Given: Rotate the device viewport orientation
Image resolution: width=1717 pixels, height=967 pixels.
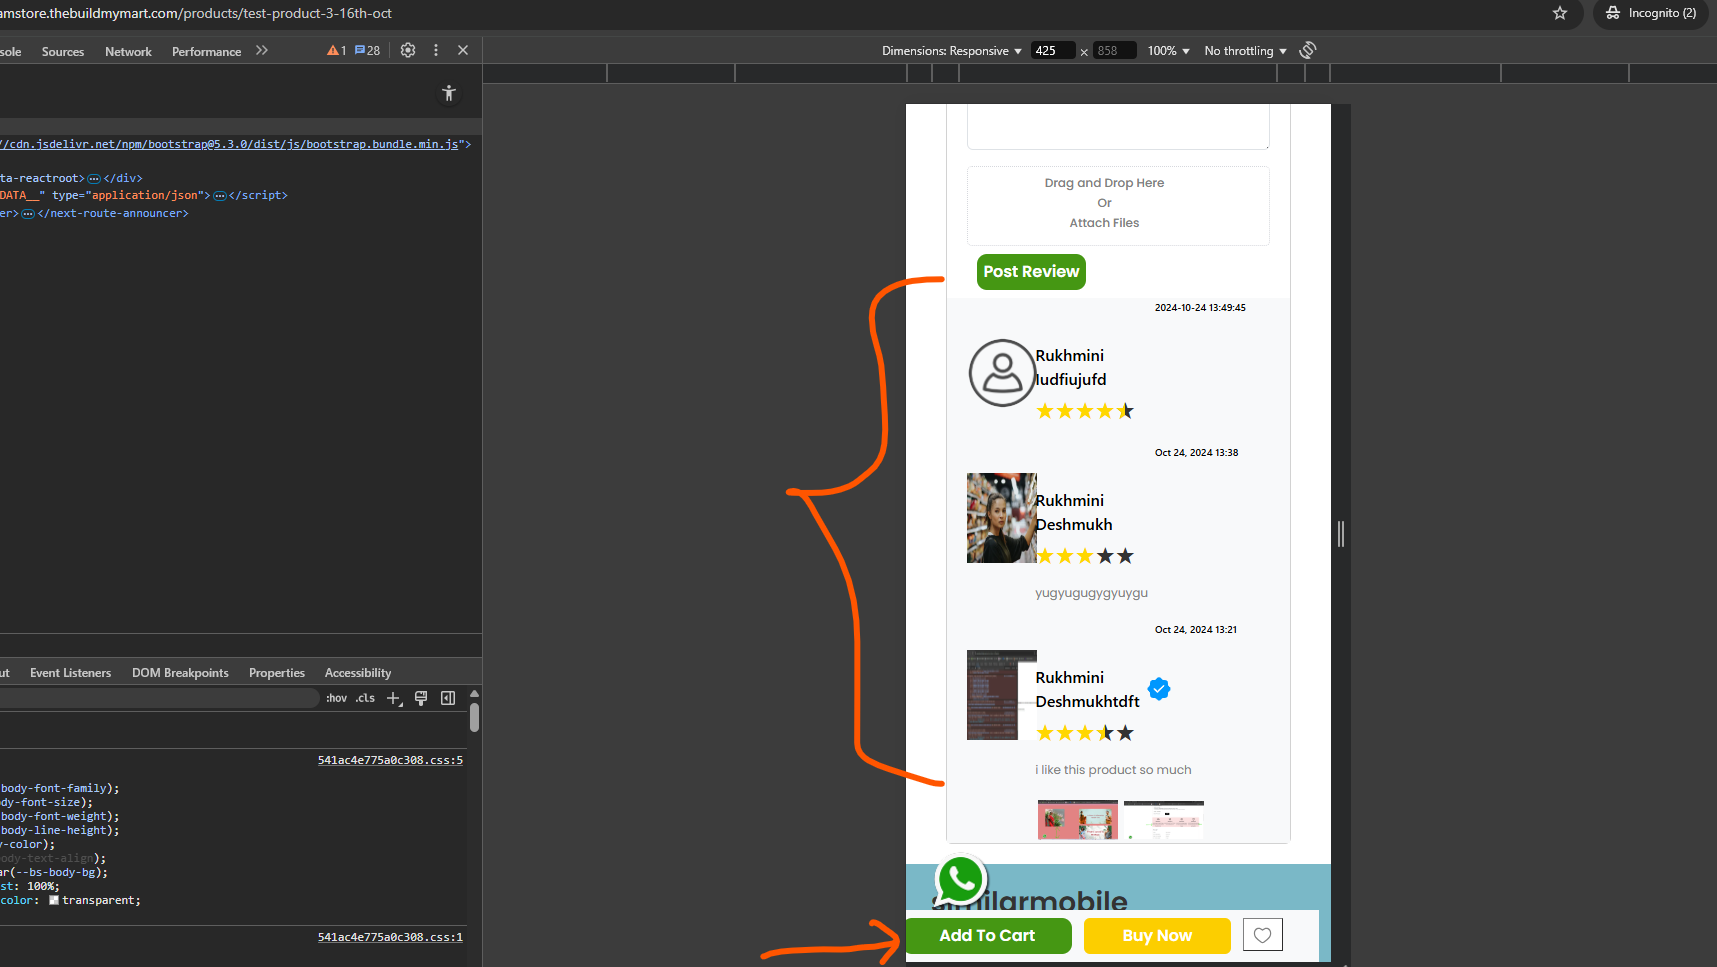Looking at the screenshot, I should pyautogui.click(x=1308, y=50).
